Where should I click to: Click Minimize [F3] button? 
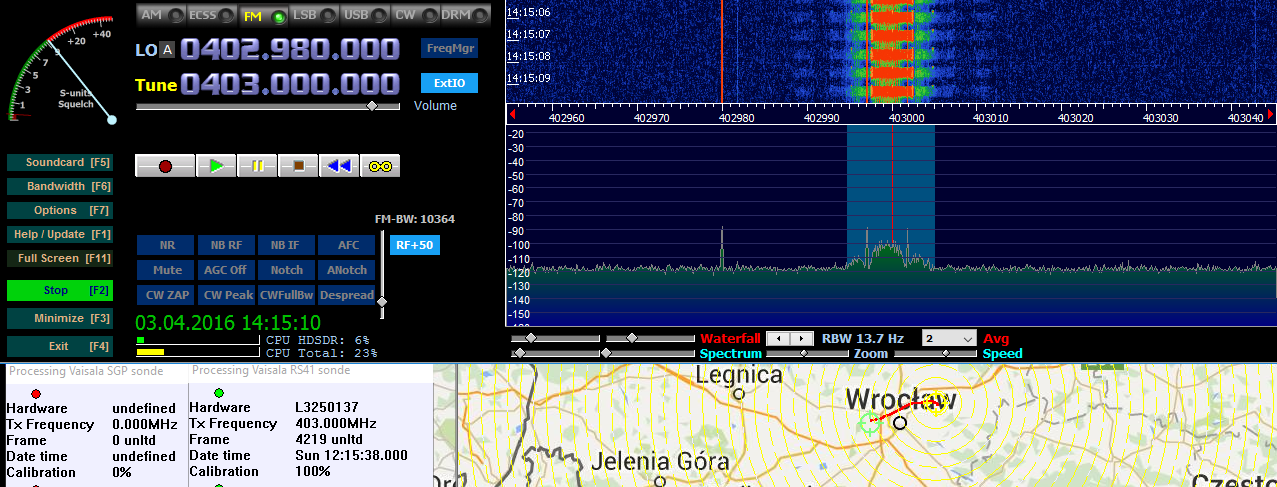[60, 318]
